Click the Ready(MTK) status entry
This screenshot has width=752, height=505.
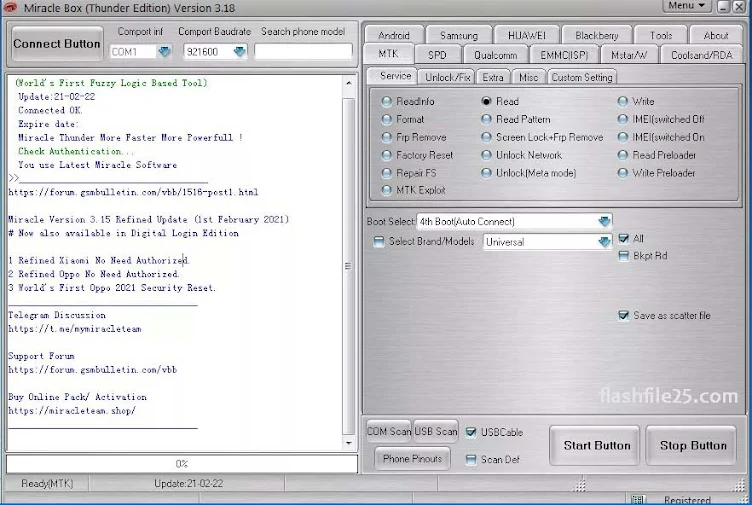point(47,483)
